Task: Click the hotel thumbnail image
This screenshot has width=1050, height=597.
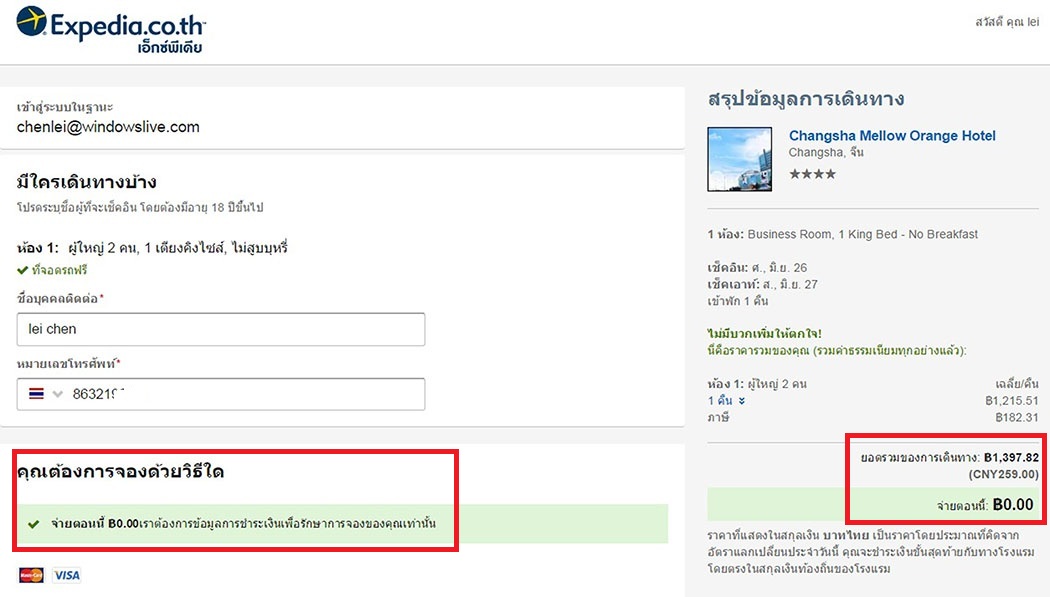Action: point(740,159)
